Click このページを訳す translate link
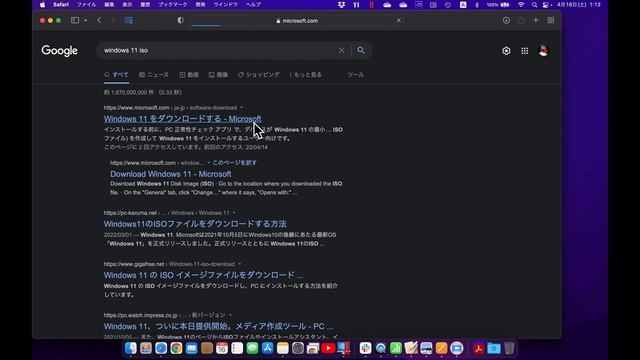This screenshot has width=640, height=360. tap(234, 162)
